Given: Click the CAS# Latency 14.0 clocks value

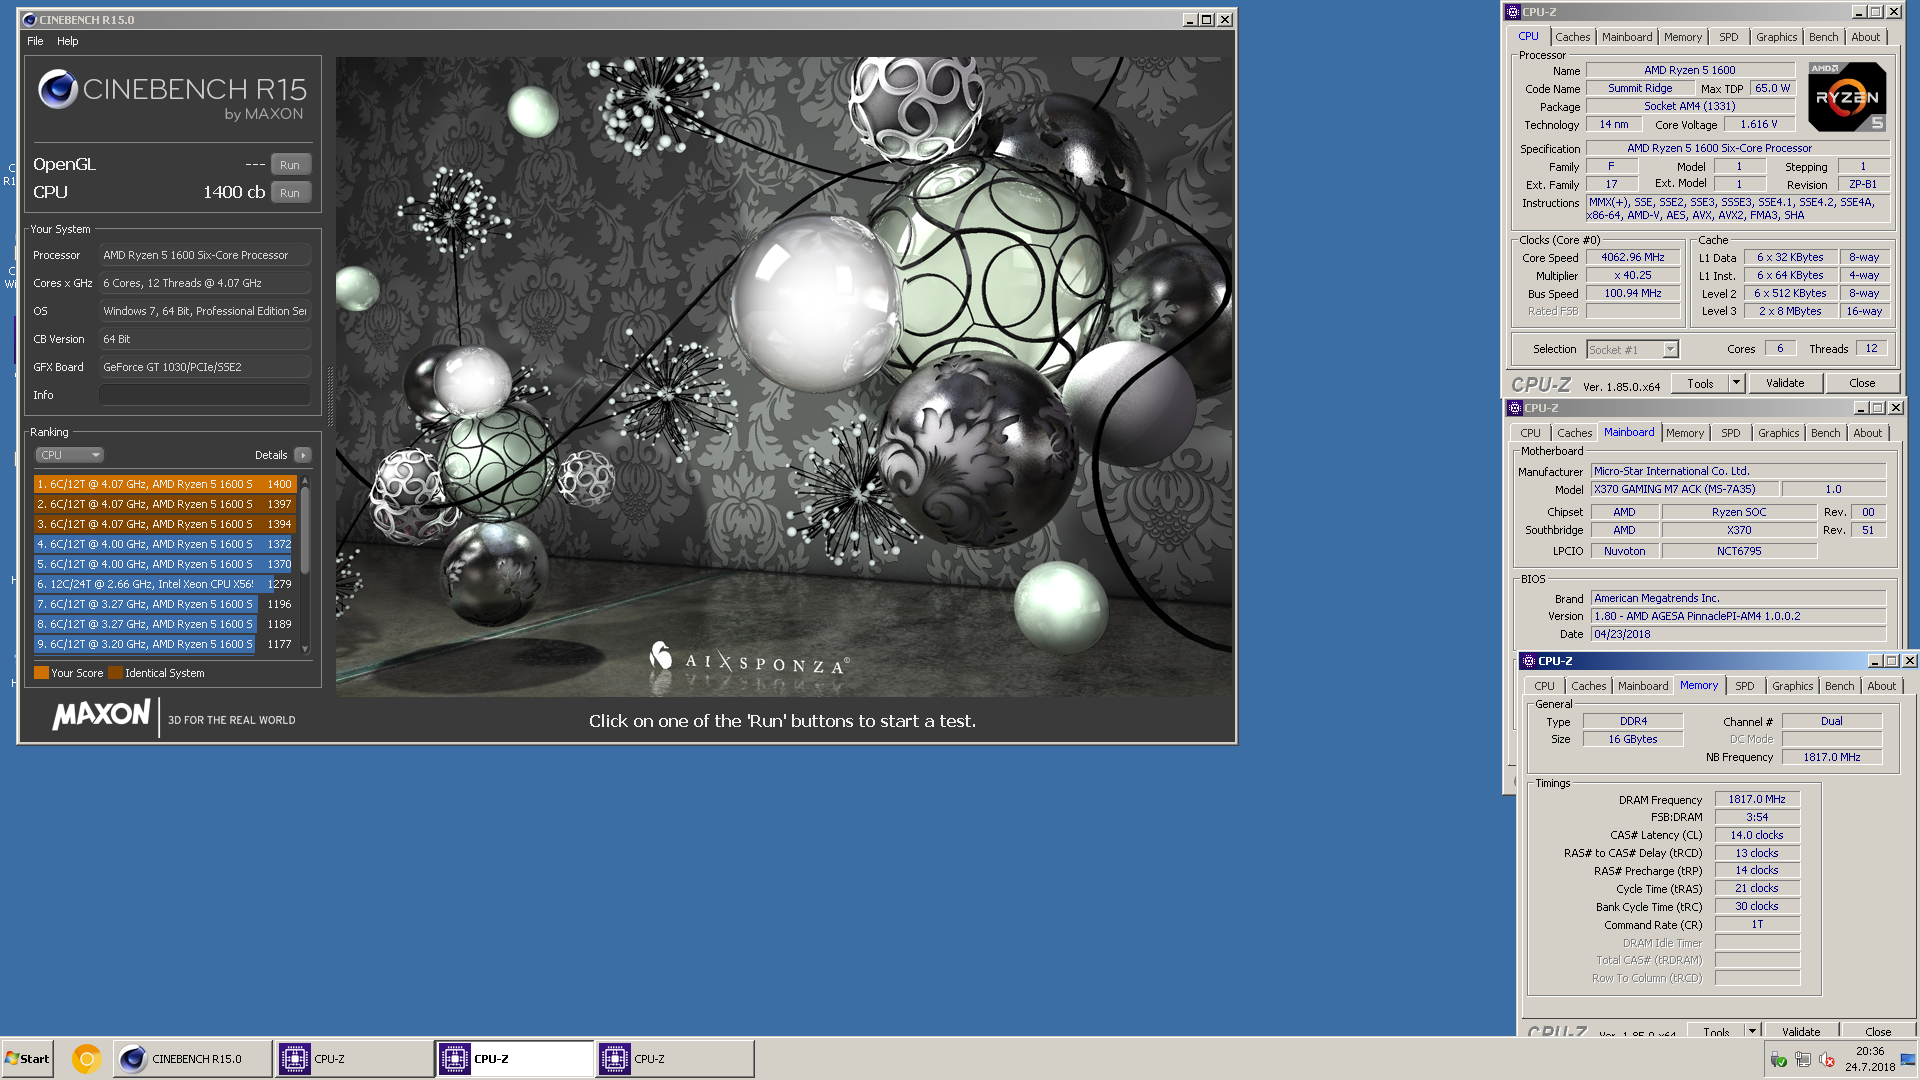Looking at the screenshot, I should tap(1757, 835).
